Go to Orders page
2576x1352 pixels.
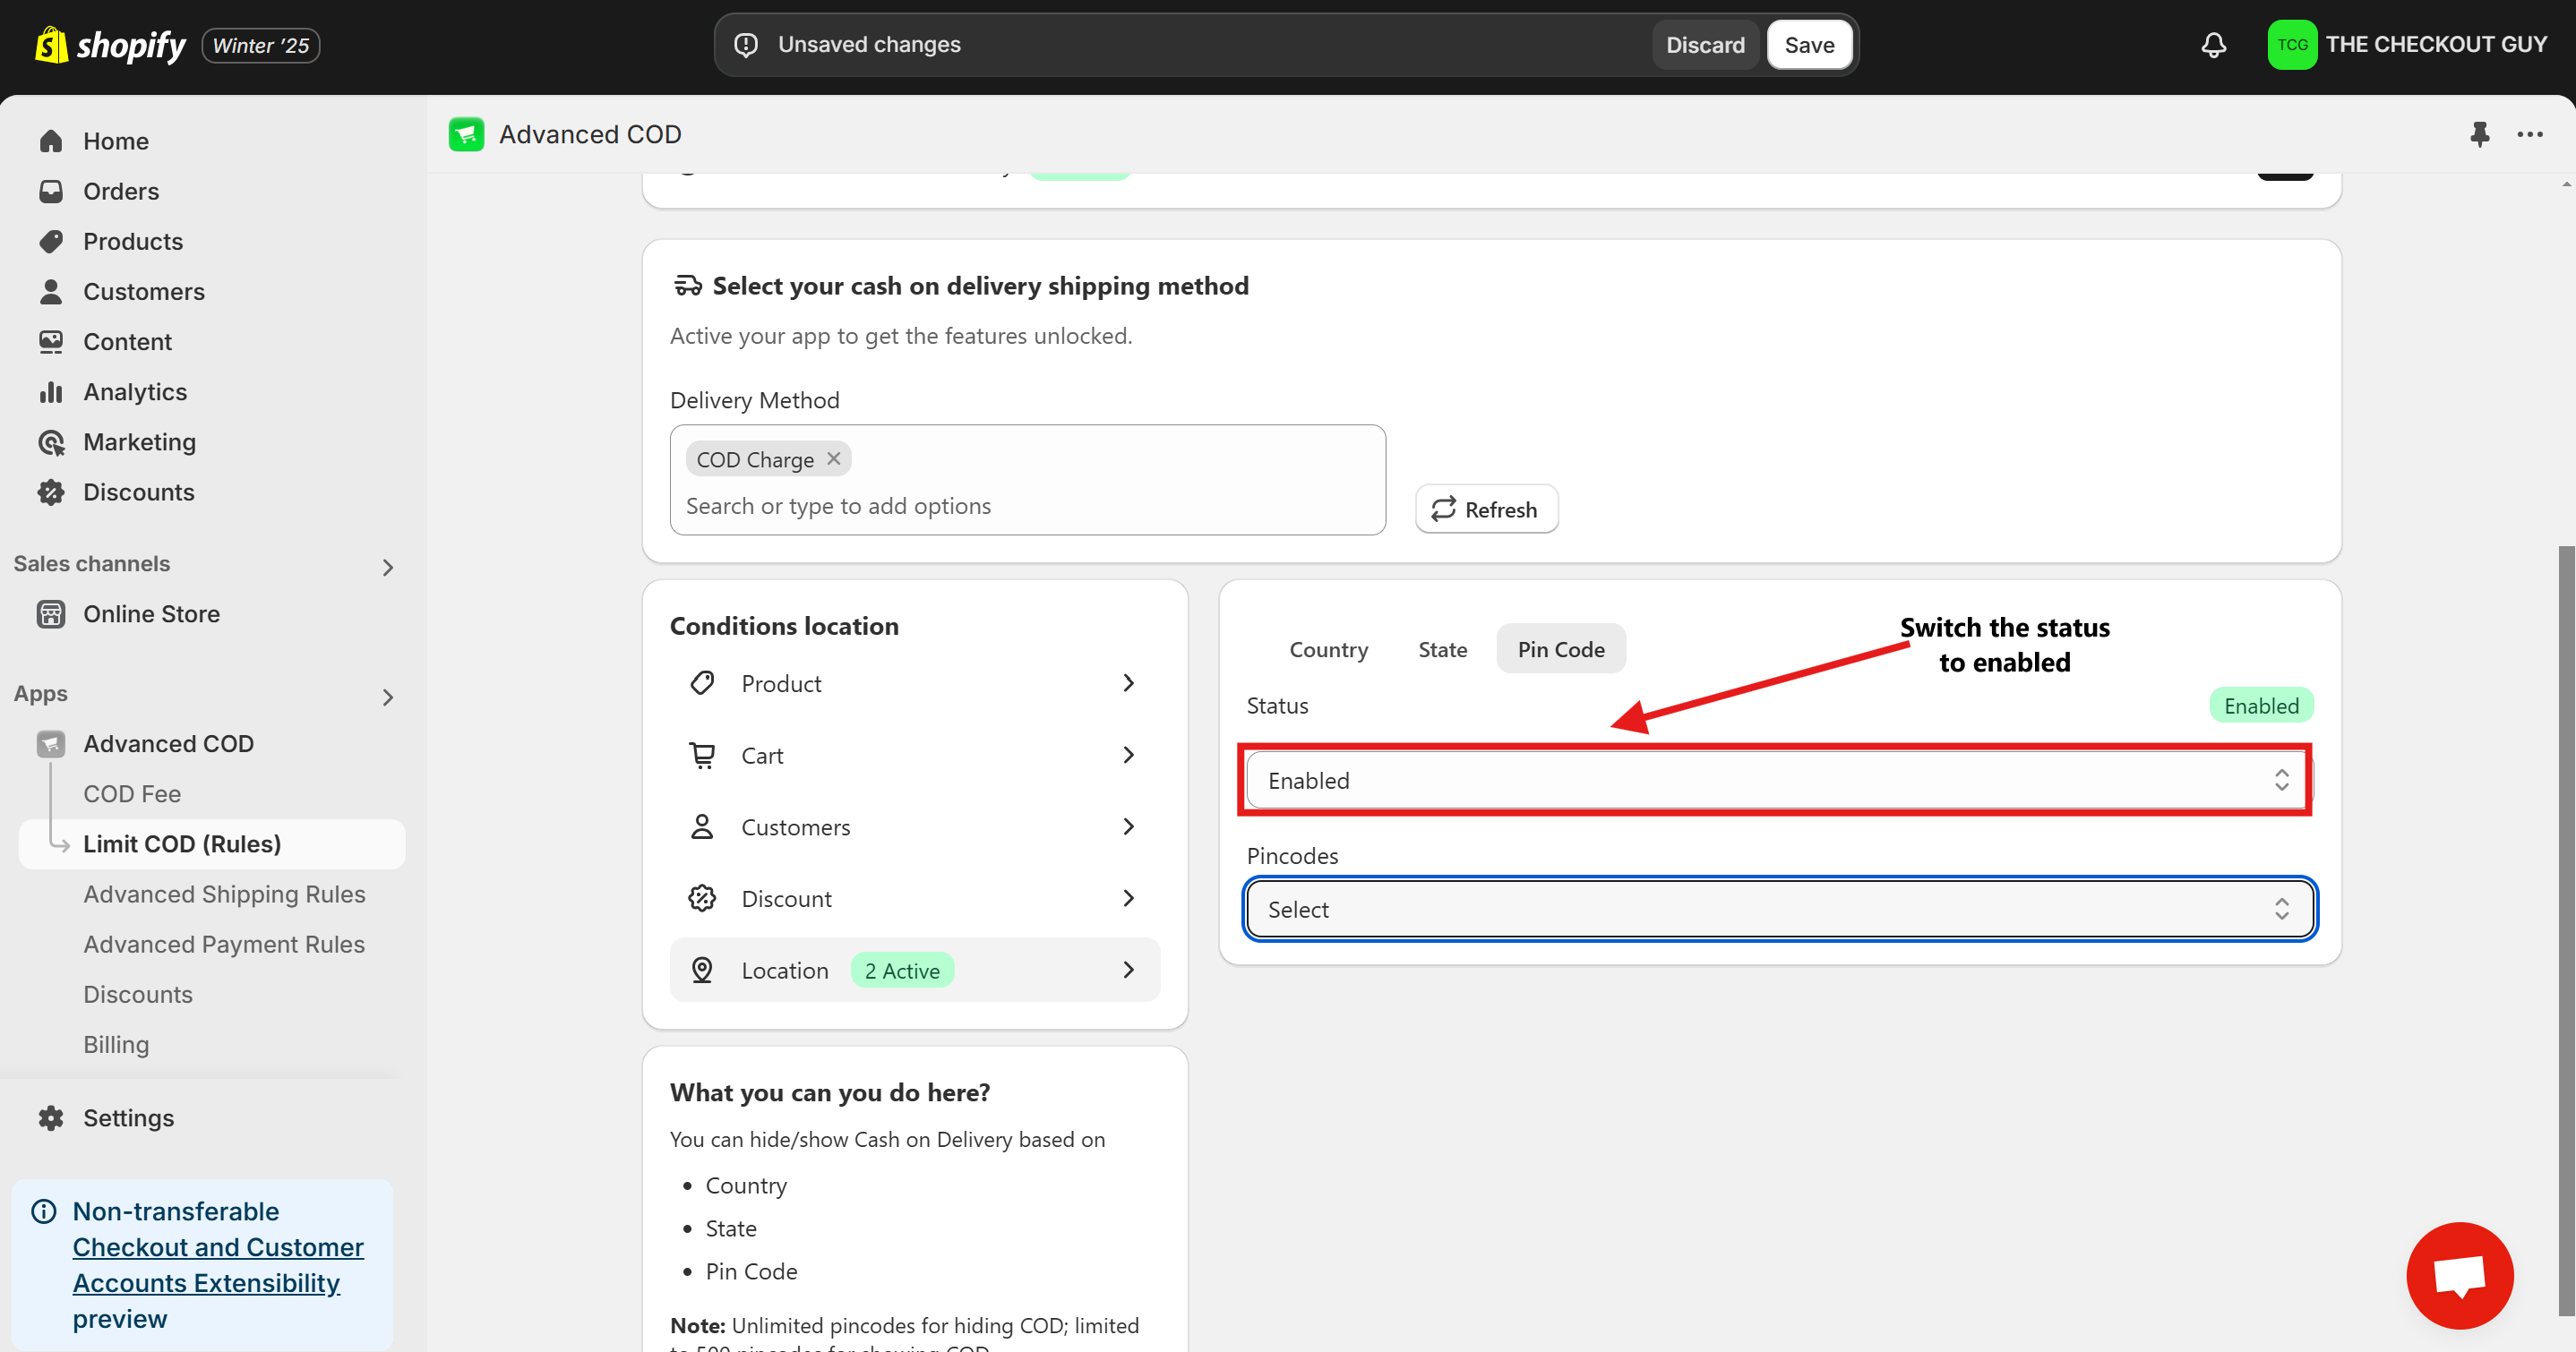click(121, 191)
